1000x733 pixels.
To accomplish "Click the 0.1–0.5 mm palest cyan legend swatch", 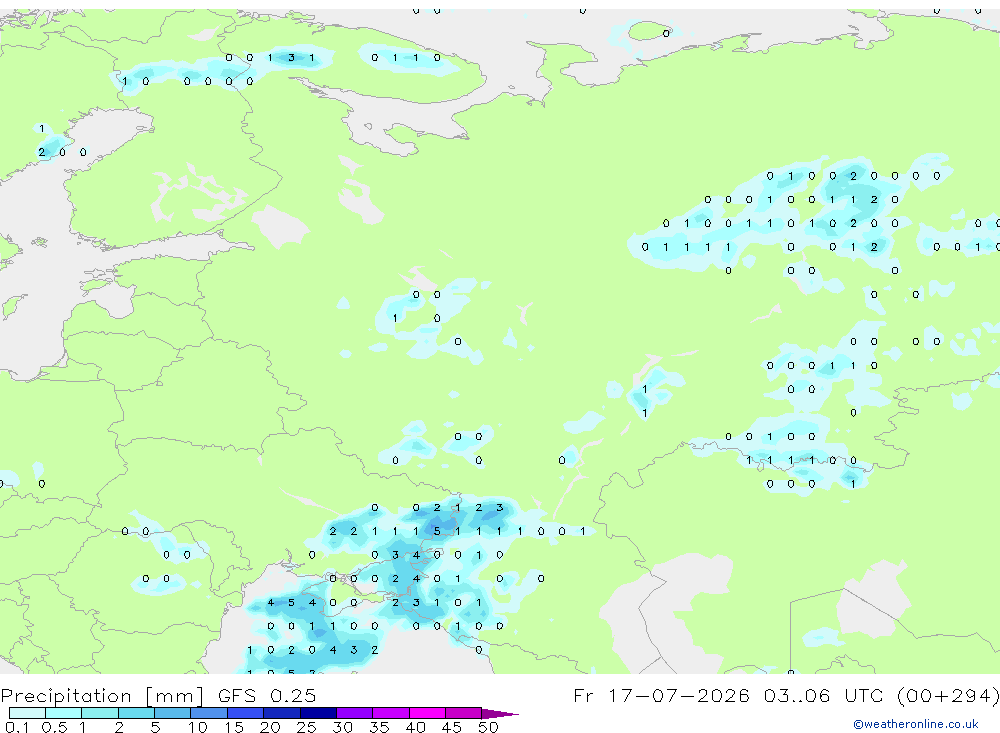I will 27,713.
